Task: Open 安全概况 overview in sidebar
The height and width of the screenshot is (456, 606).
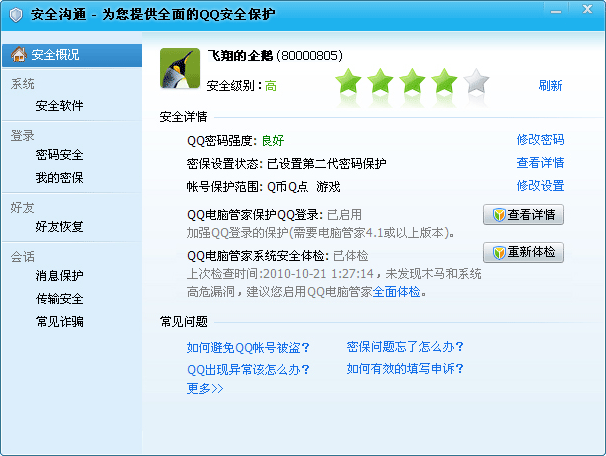Action: pos(72,55)
